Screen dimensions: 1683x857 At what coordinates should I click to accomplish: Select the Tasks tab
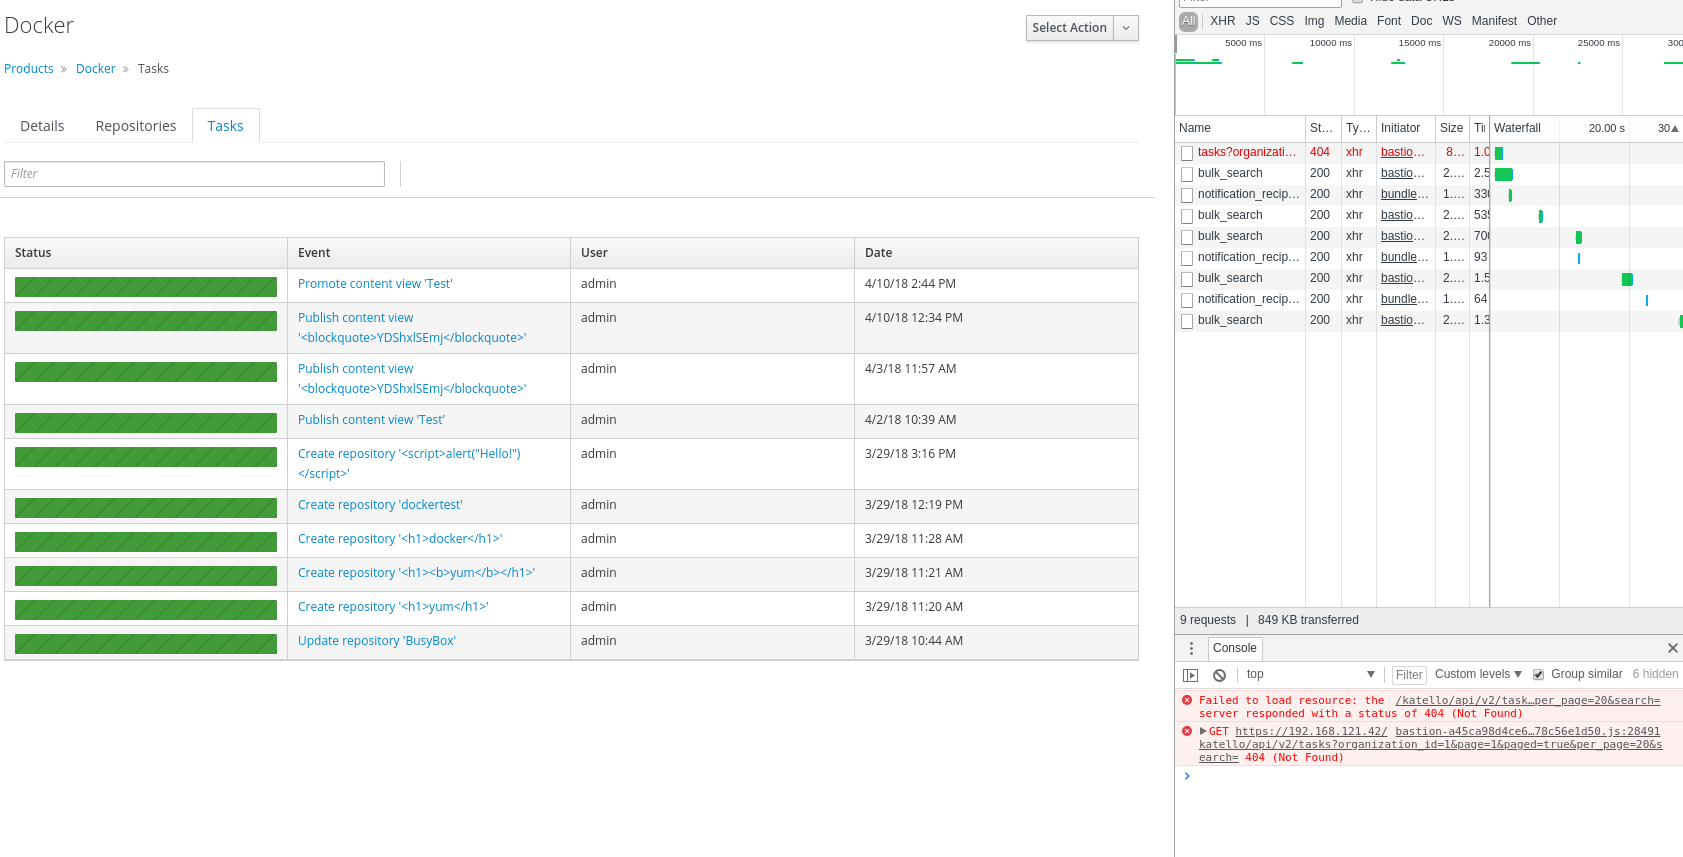pyautogui.click(x=226, y=126)
